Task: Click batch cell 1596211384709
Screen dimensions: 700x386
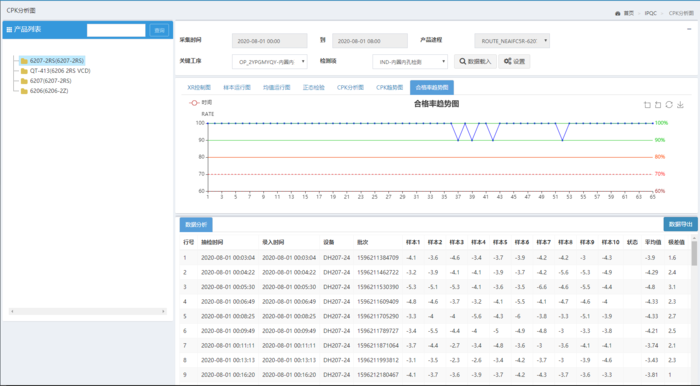Action: pyautogui.click(x=378, y=257)
